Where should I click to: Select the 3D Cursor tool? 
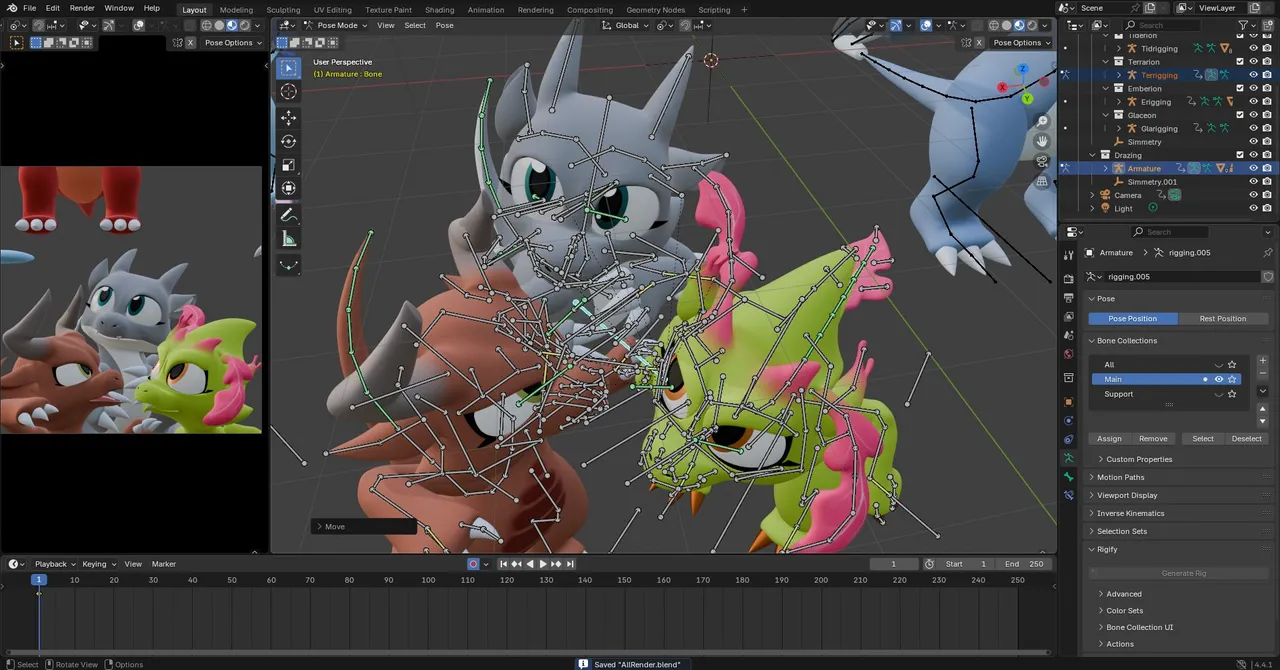click(x=288, y=92)
